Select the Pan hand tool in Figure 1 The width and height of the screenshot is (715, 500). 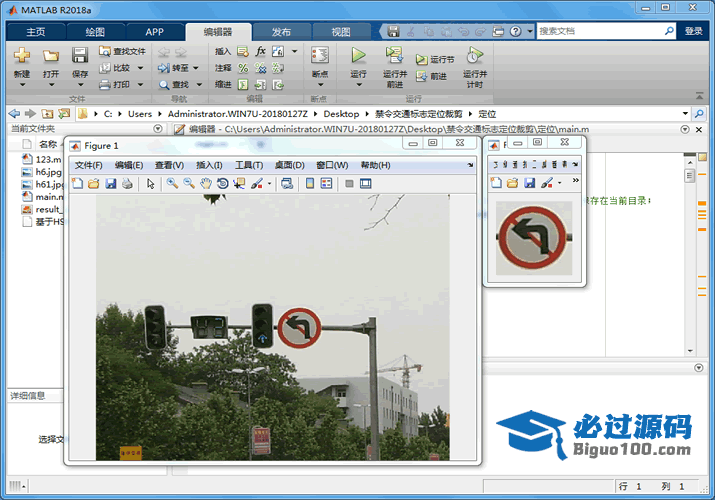coord(206,183)
